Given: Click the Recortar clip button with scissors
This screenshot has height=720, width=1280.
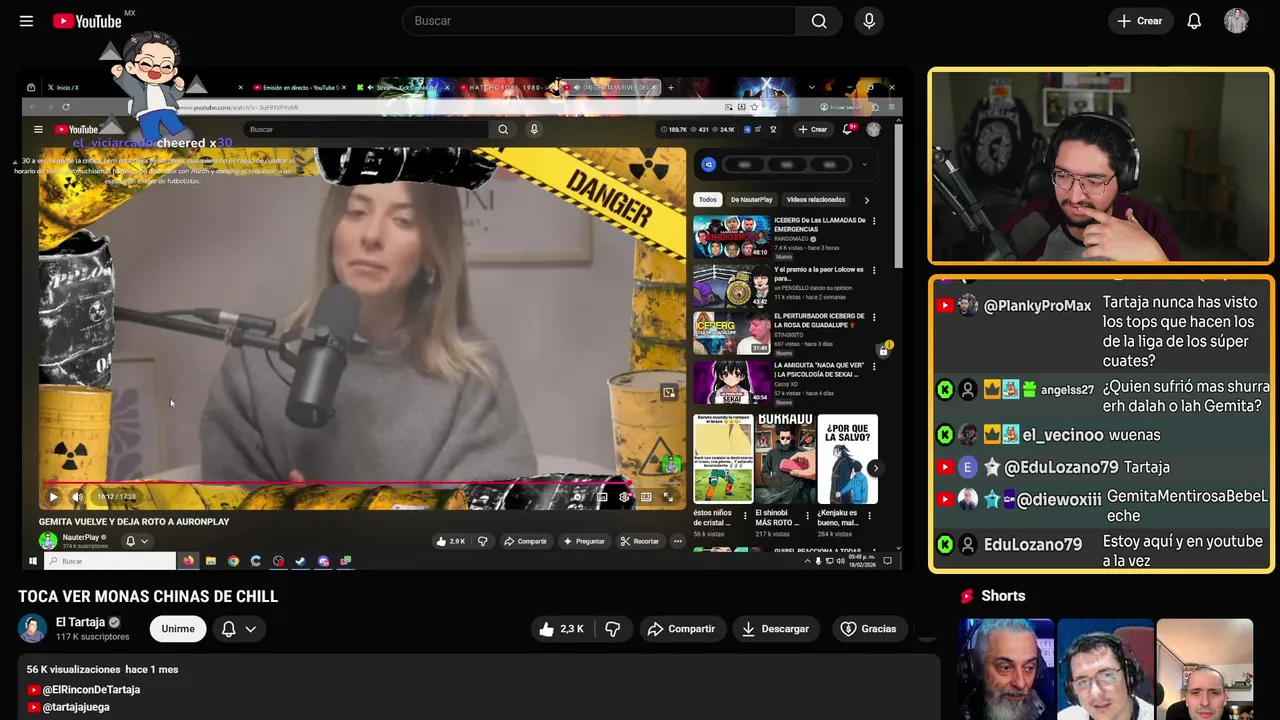Looking at the screenshot, I should 640,541.
